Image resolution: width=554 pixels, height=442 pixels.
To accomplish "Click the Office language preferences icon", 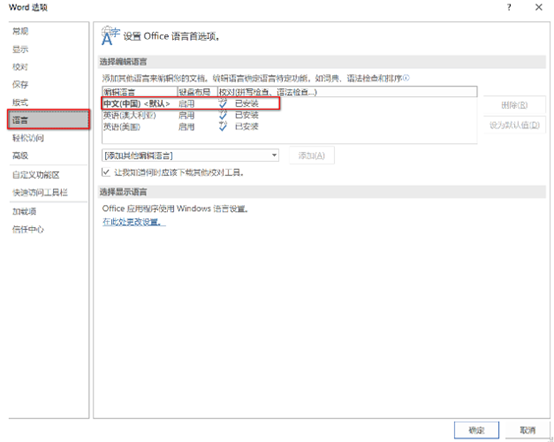I will click(110, 36).
